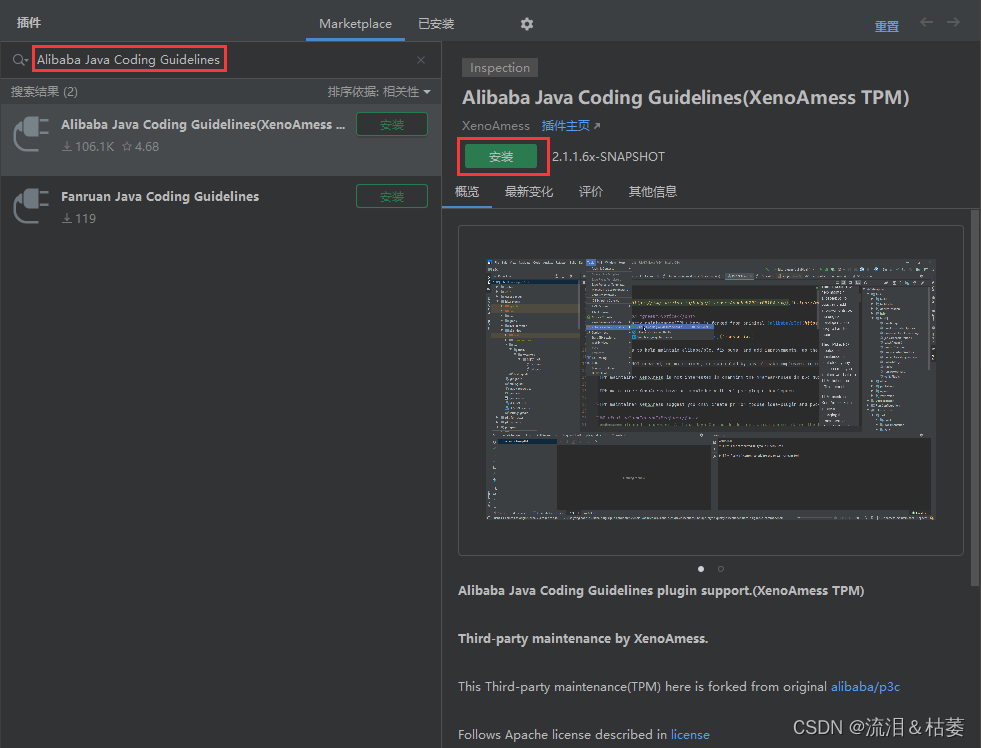The height and width of the screenshot is (748, 981).
Task: Switch to the Marketplace tab
Action: (x=355, y=24)
